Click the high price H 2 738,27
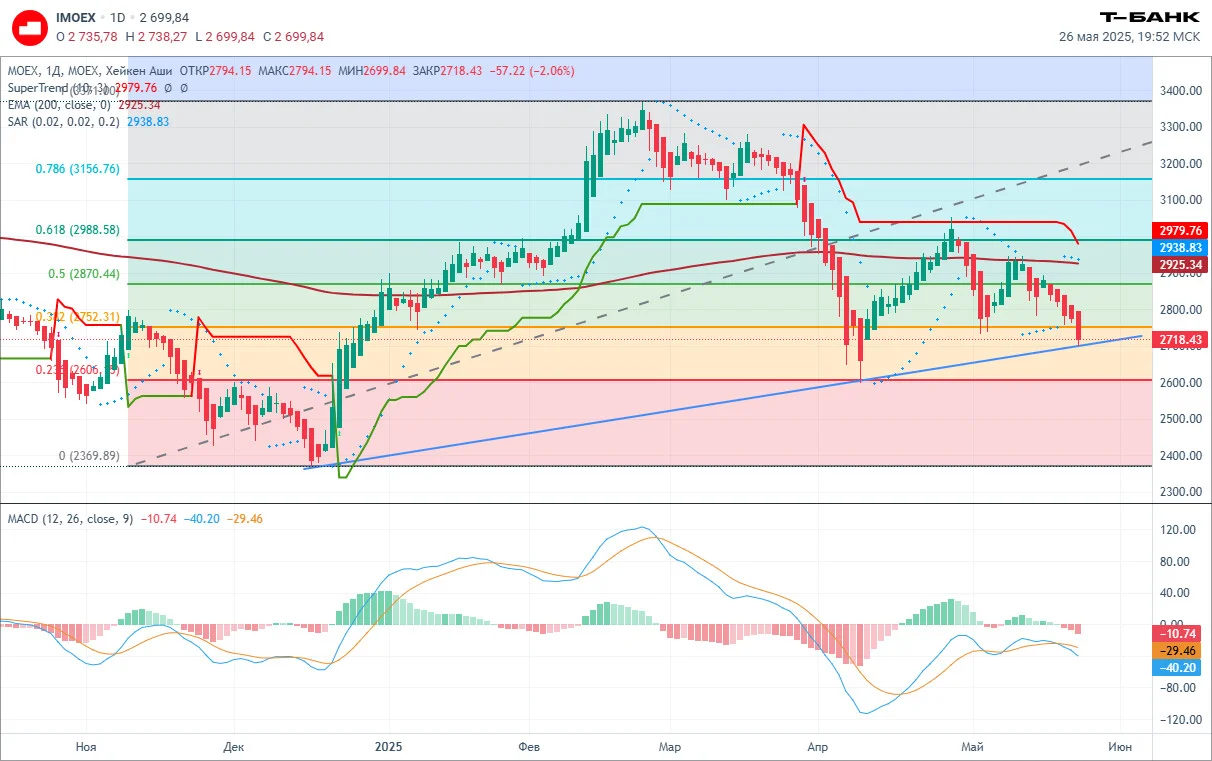1212x761 pixels. pyautogui.click(x=156, y=37)
